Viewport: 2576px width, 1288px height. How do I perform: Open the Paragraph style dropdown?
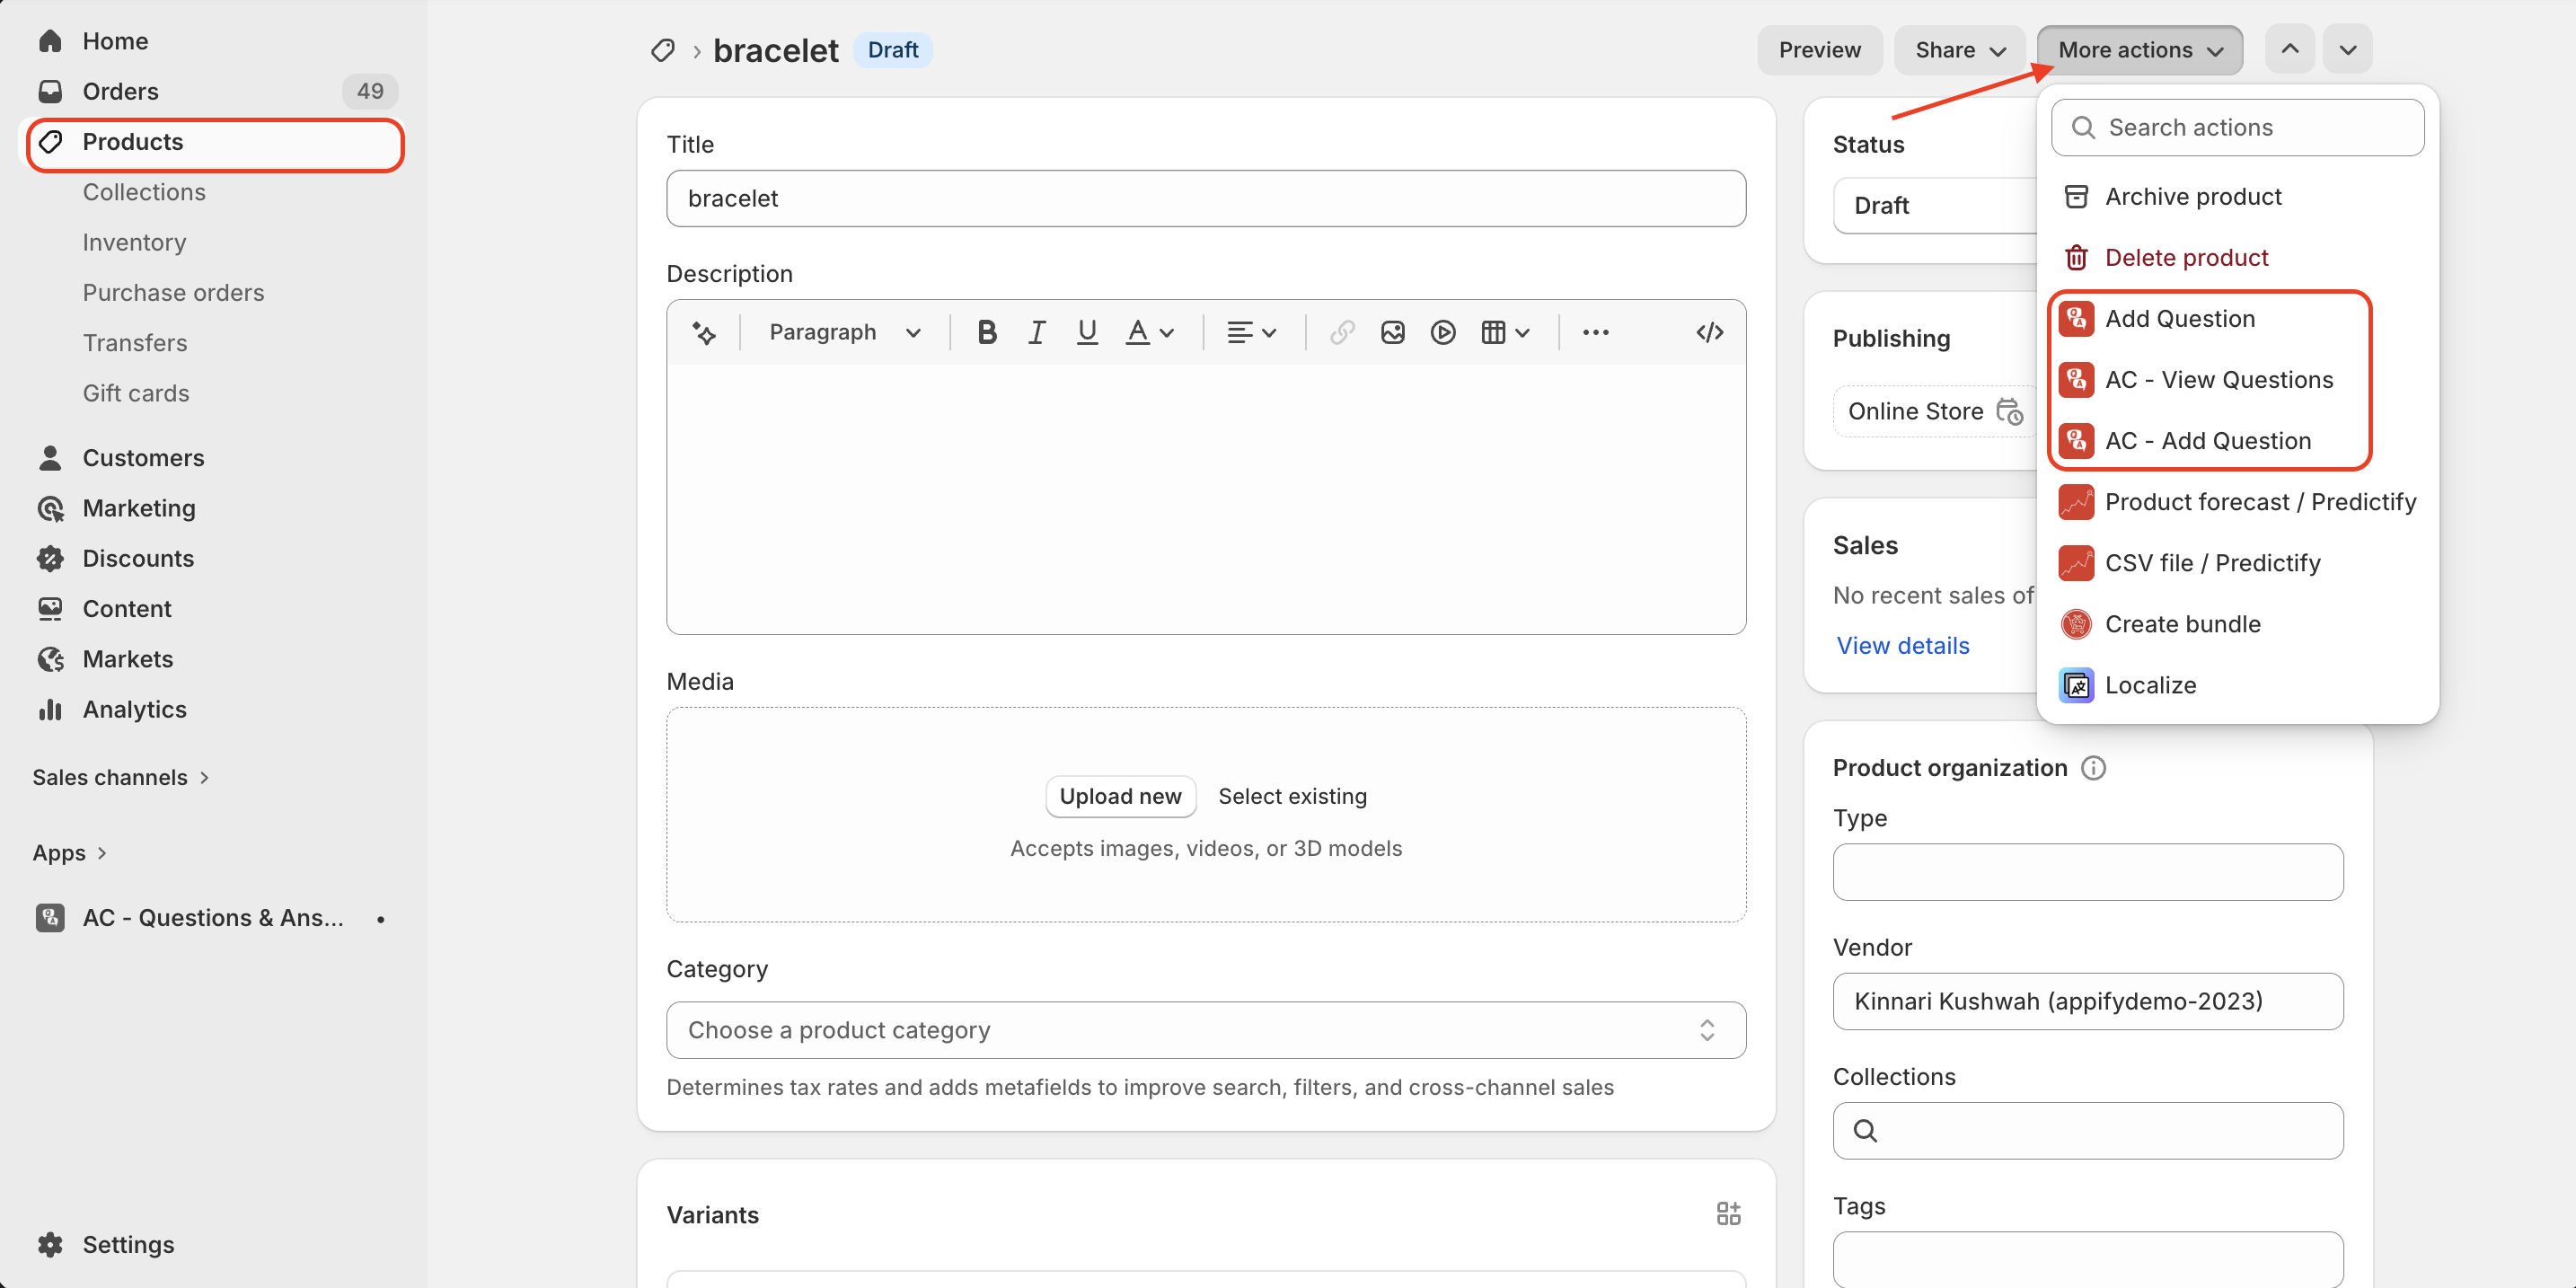point(844,332)
